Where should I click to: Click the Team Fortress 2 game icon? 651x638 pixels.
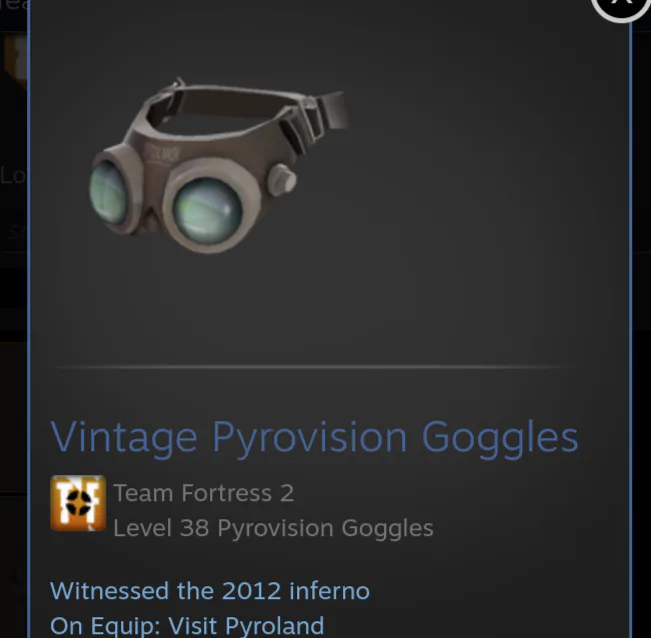coord(78,503)
